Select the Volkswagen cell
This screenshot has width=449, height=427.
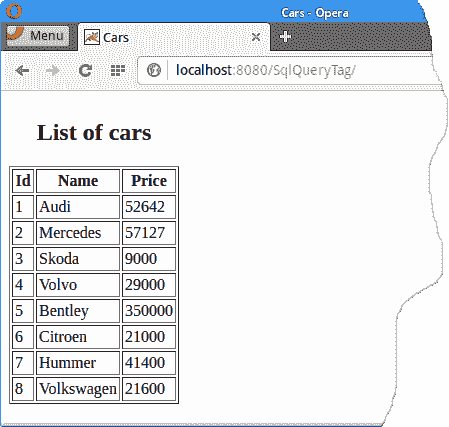[x=78, y=389]
